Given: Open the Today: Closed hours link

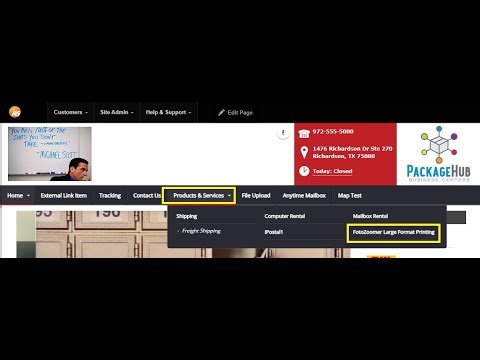Looking at the screenshot, I should click(332, 171).
